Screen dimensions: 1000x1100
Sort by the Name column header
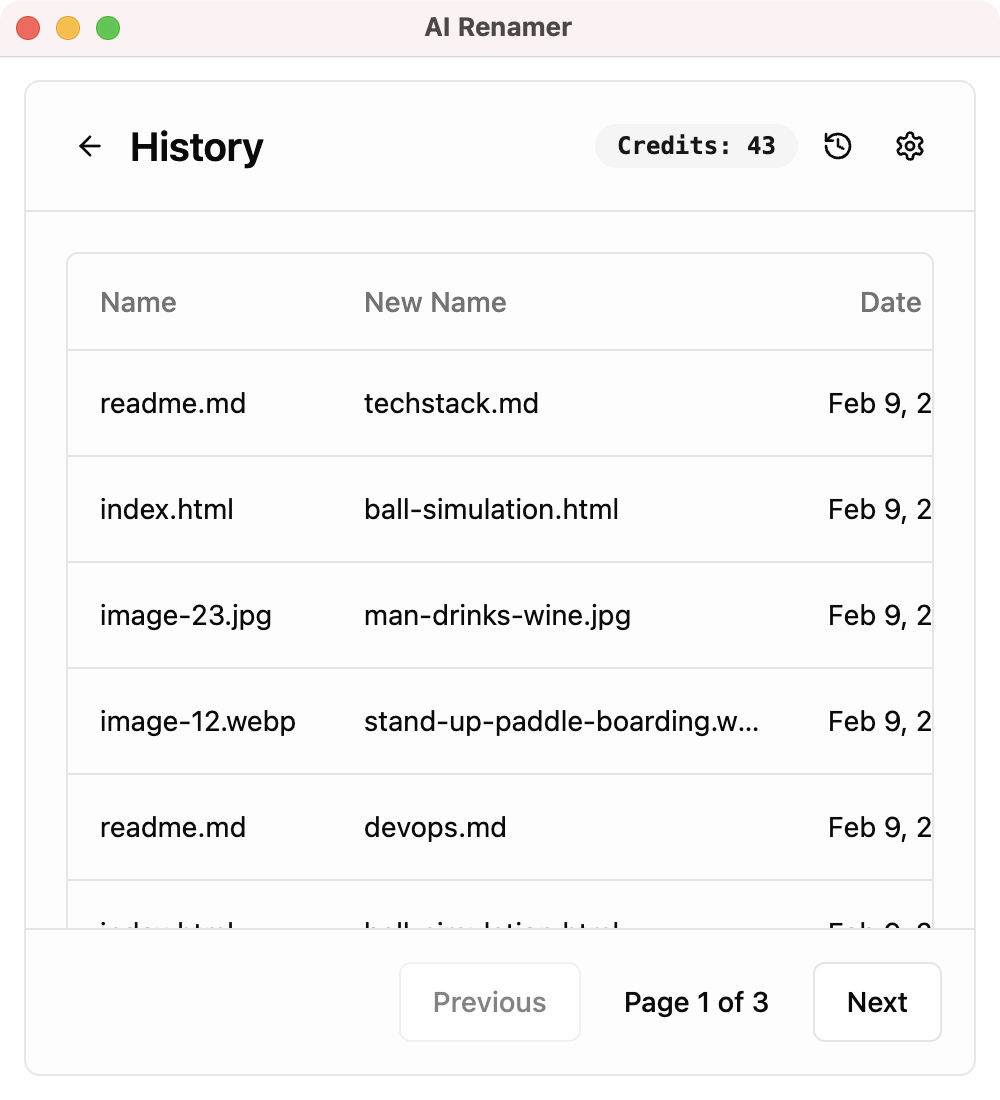pos(138,302)
